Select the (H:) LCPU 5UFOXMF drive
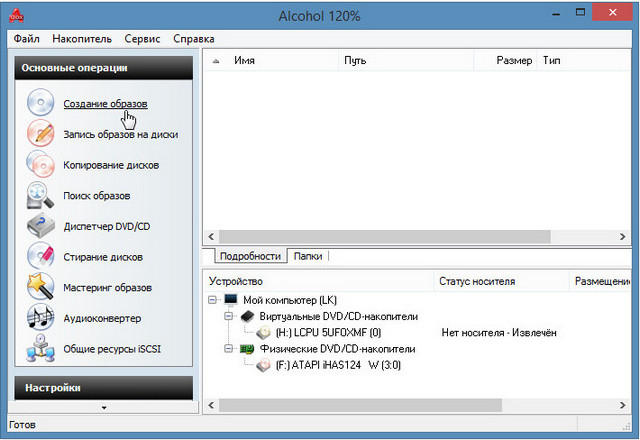640x440 pixels. [x=329, y=333]
